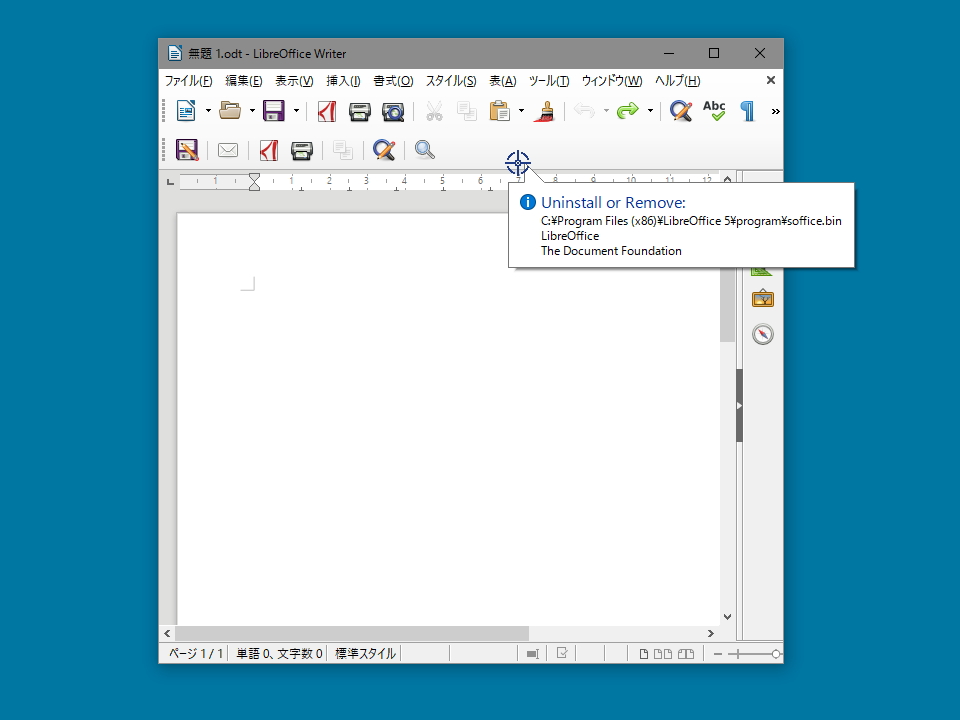Open the ツール(T) menu

[549, 81]
